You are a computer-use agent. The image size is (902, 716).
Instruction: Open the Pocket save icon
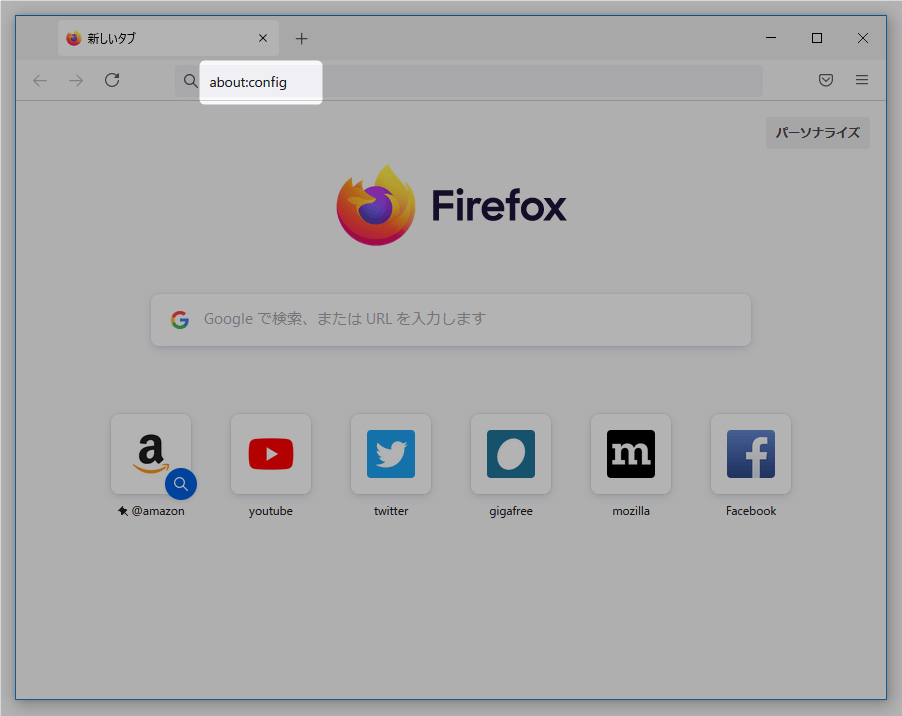pyautogui.click(x=826, y=80)
